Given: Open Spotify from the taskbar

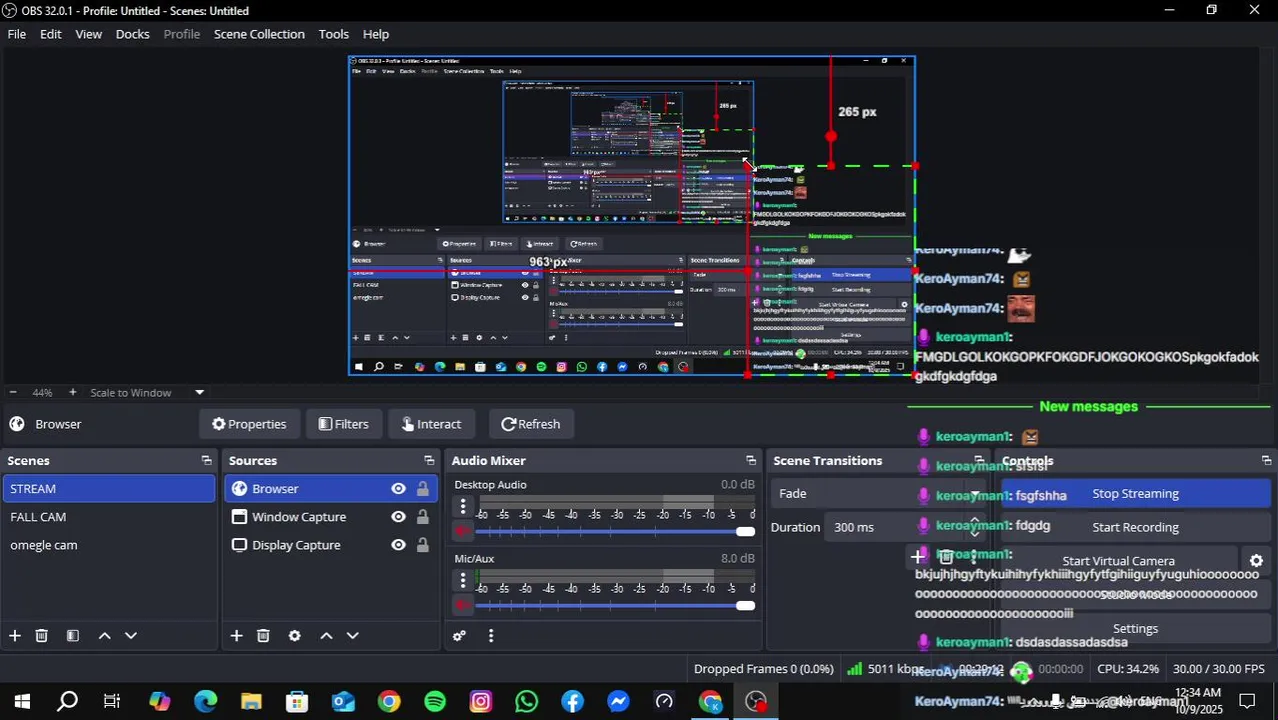Looking at the screenshot, I should point(435,702).
